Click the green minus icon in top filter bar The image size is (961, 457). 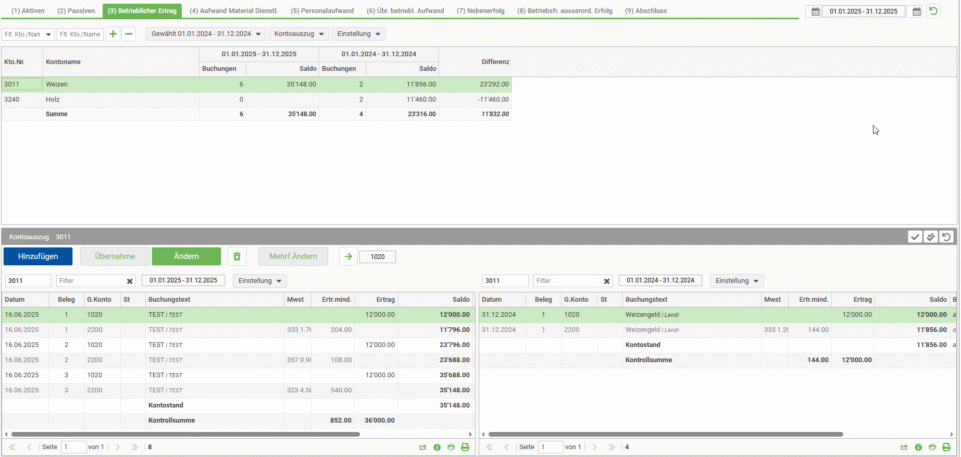click(129, 34)
